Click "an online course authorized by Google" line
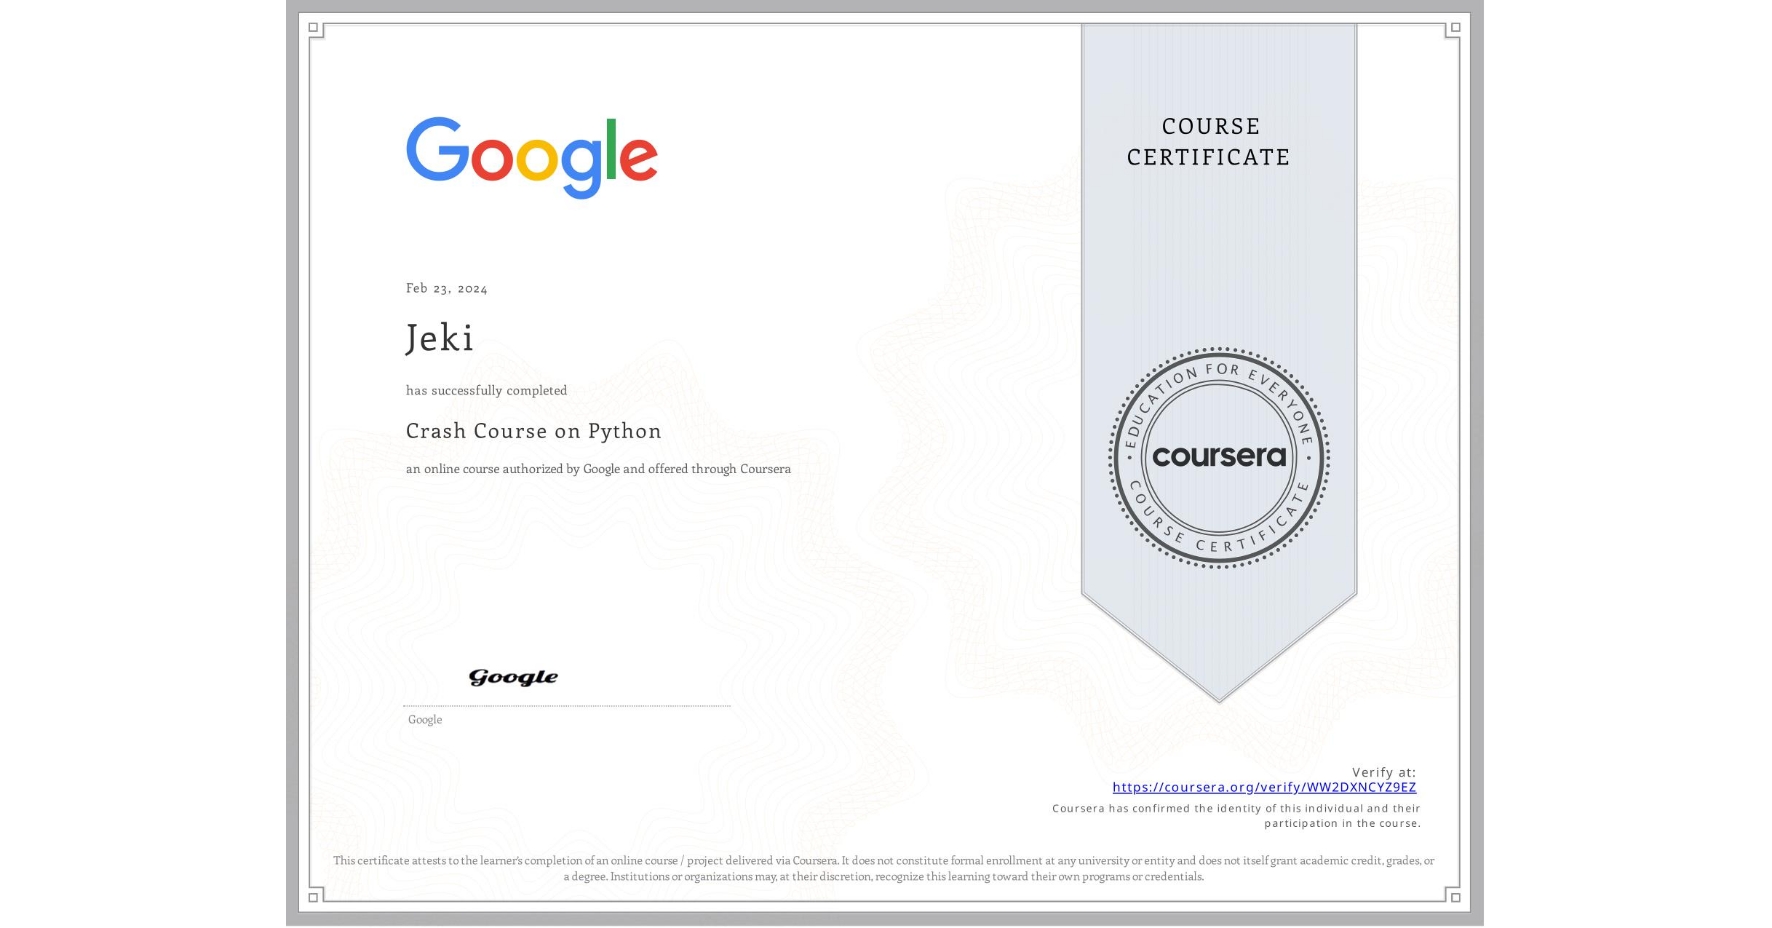 [x=598, y=468]
